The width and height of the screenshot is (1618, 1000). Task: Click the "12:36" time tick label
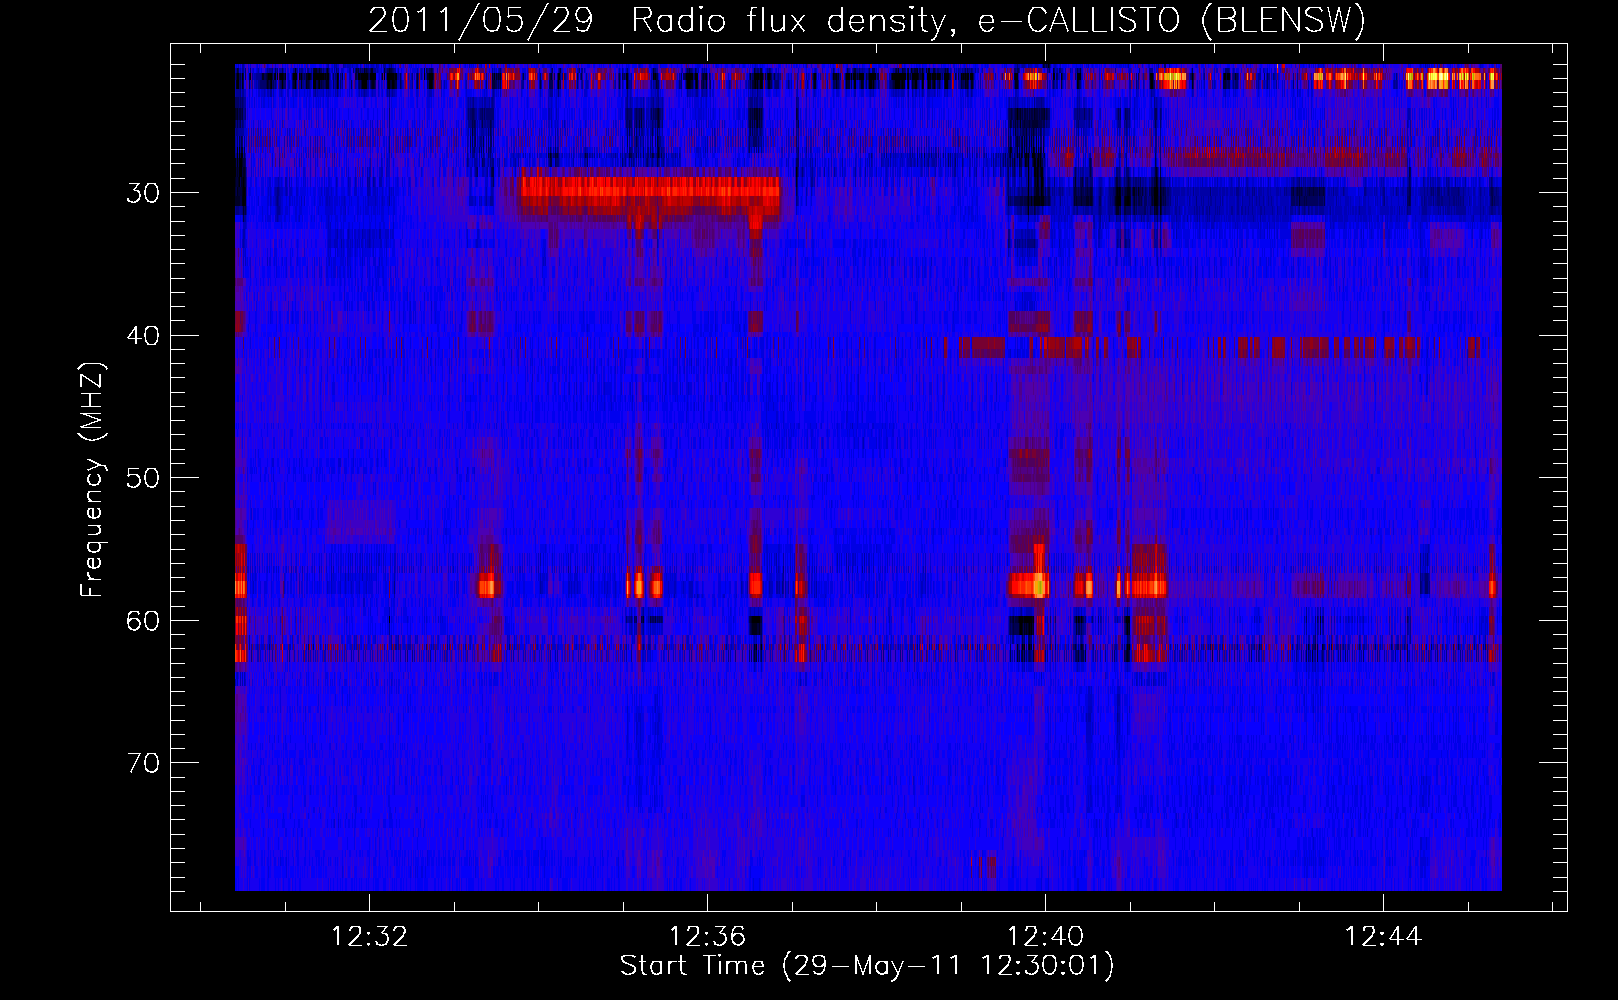coord(707,937)
